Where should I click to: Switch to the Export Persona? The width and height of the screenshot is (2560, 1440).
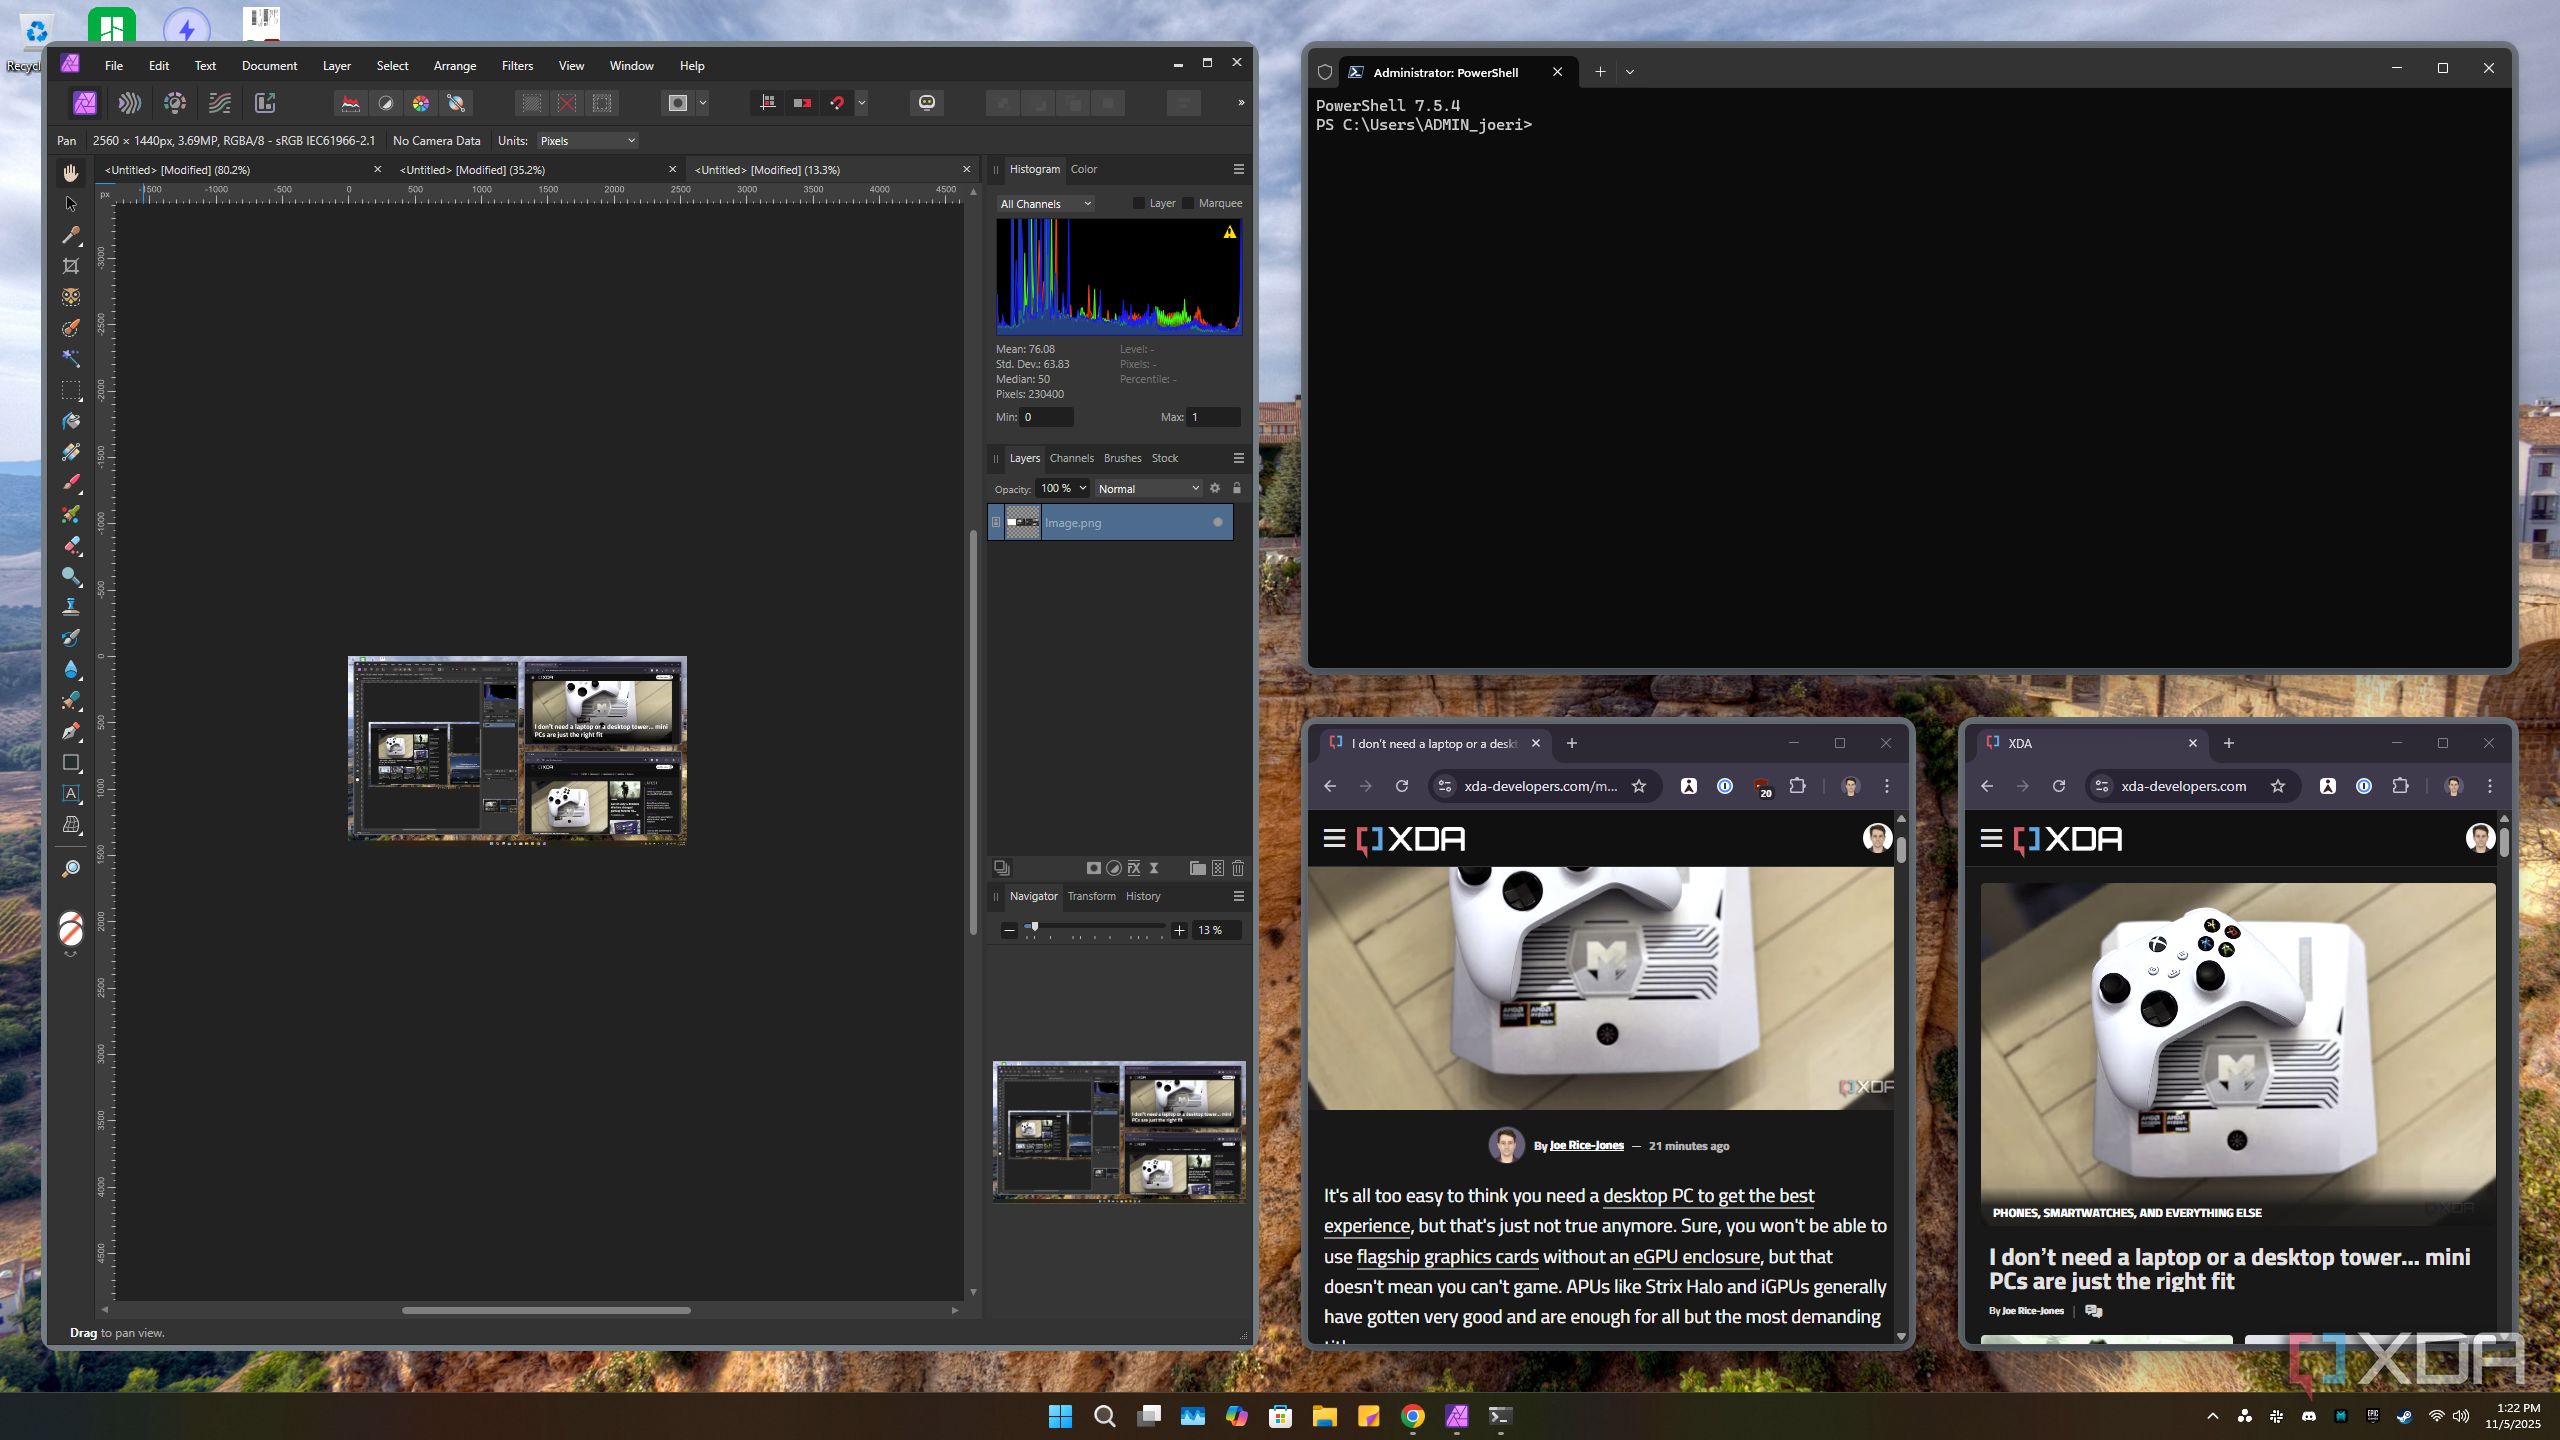265,103
